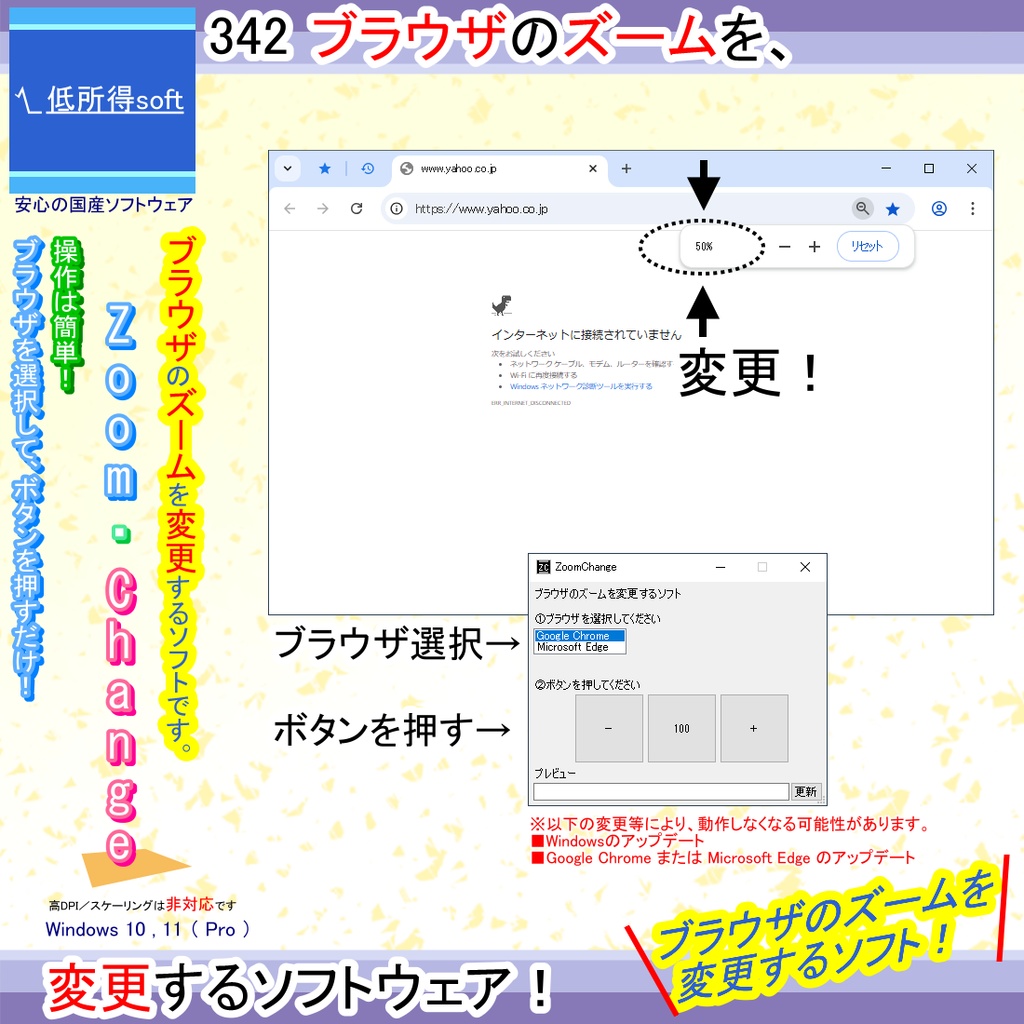The image size is (1024, 1024).
Task: Minimize the ZoomChange window
Action: pos(721,567)
